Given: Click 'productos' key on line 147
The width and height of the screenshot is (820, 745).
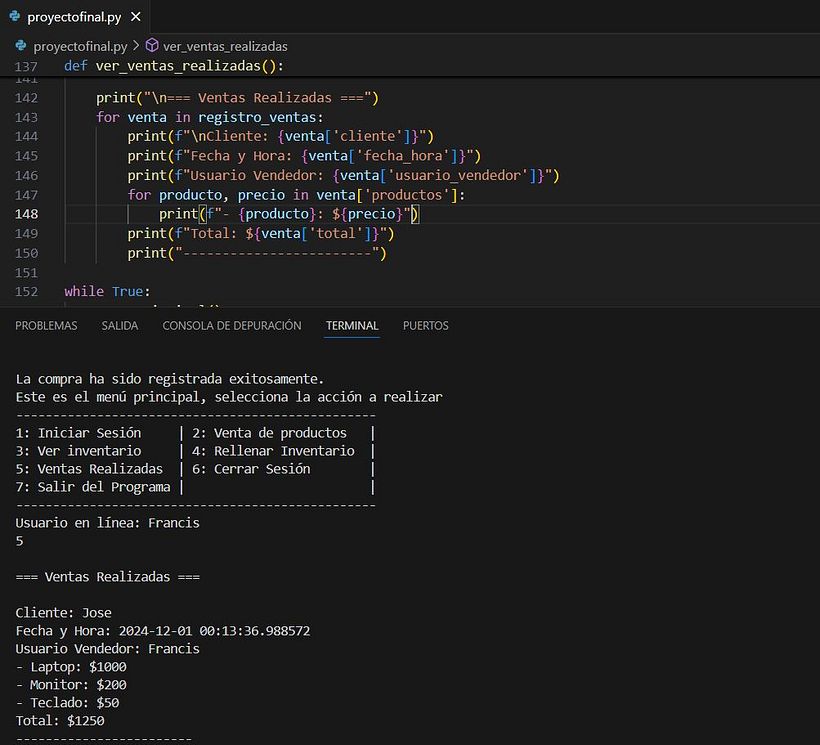Looking at the screenshot, I should [407, 195].
